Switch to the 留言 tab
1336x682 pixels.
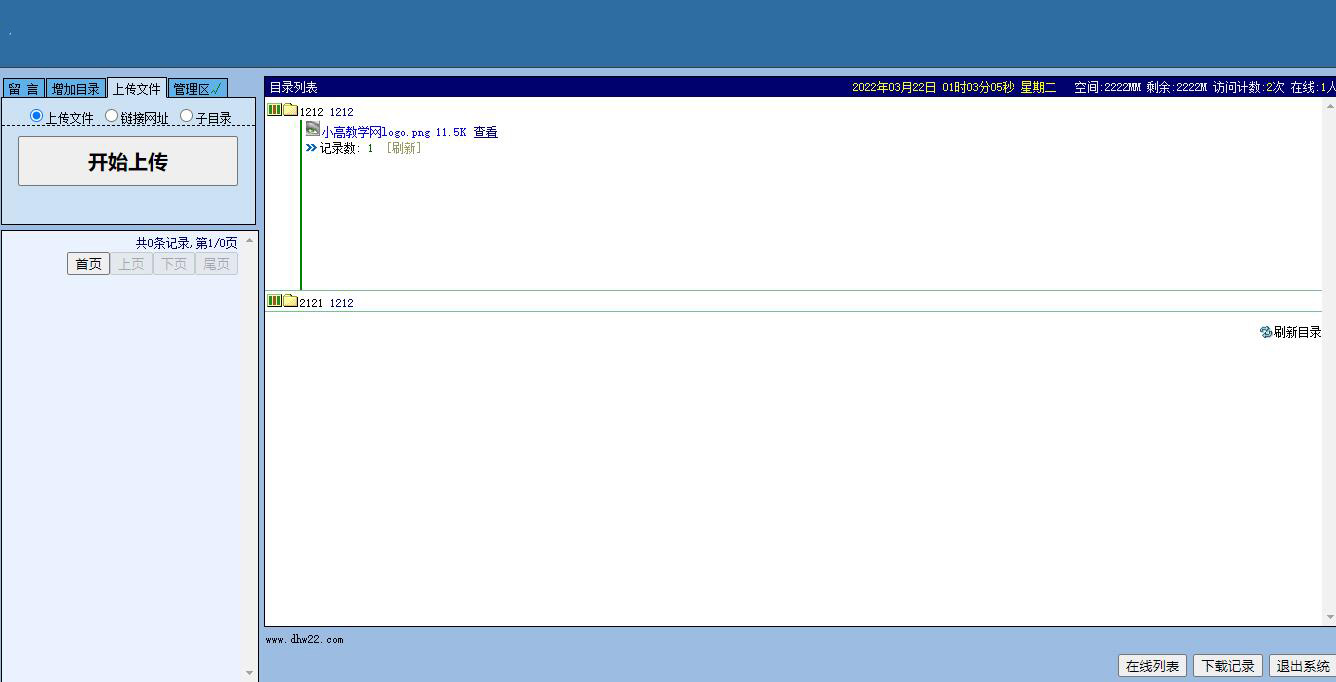tap(23, 89)
